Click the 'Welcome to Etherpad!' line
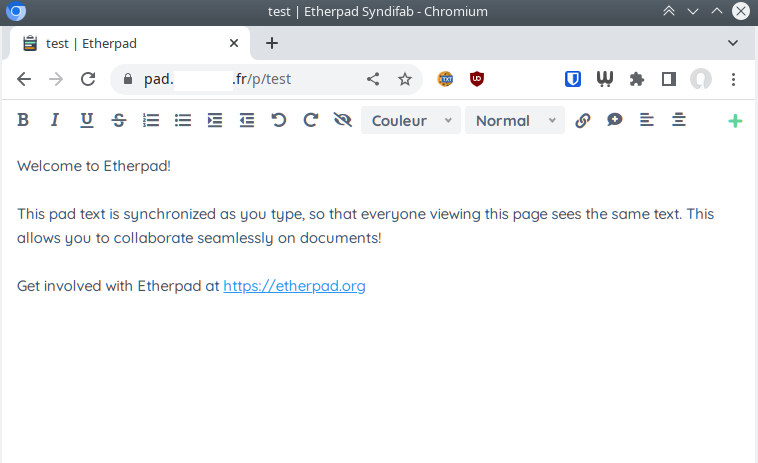 [x=94, y=166]
